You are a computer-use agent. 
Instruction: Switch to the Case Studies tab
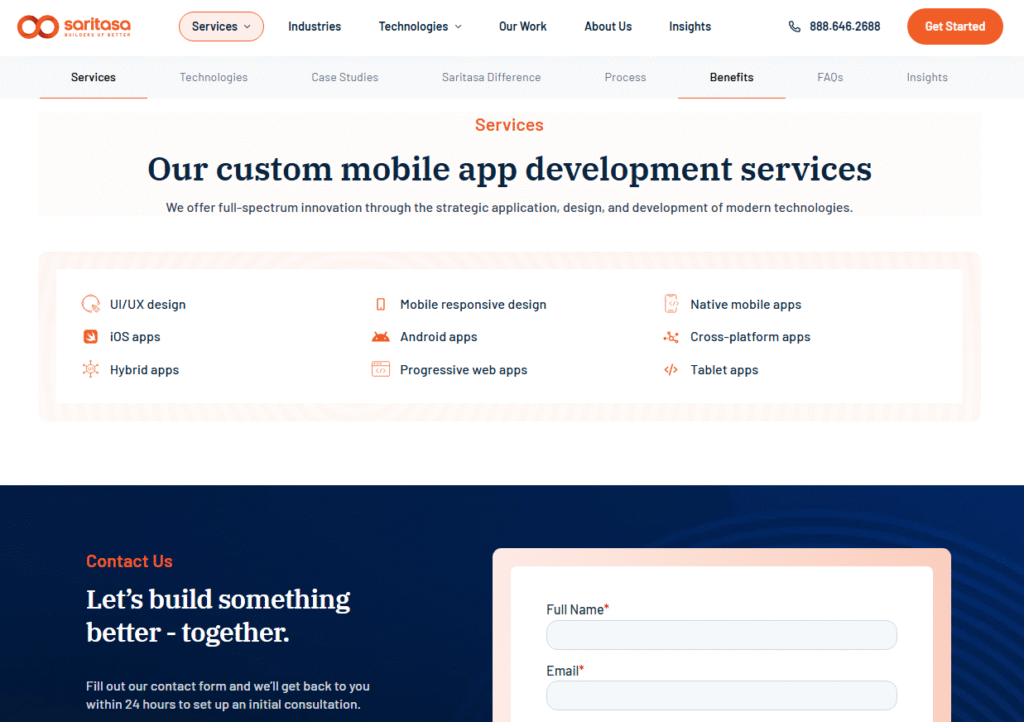(x=345, y=77)
